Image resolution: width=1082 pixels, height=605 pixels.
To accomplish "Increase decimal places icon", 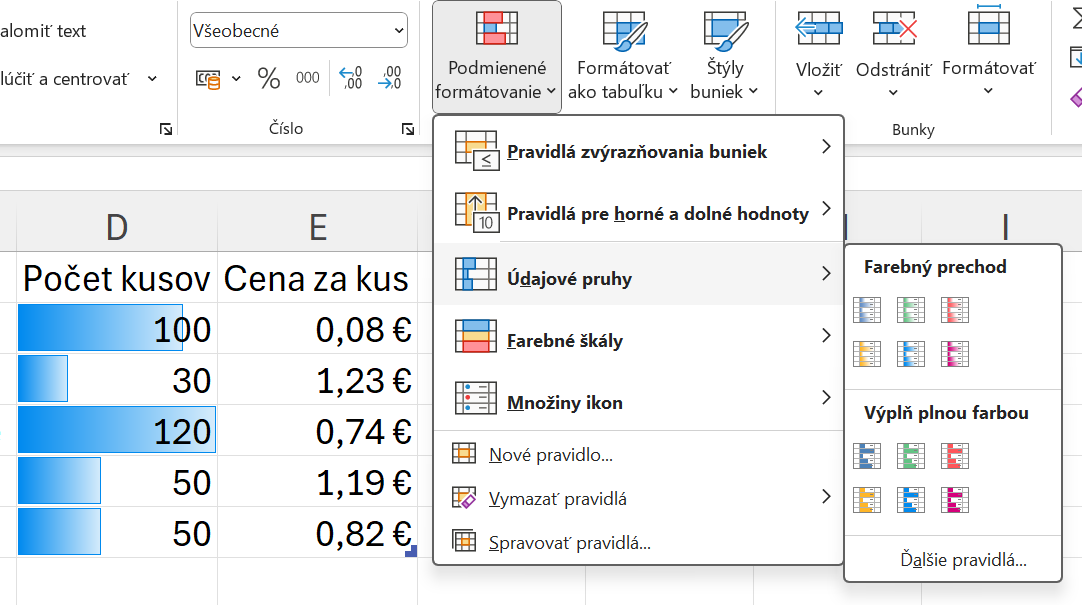I will coord(351,78).
